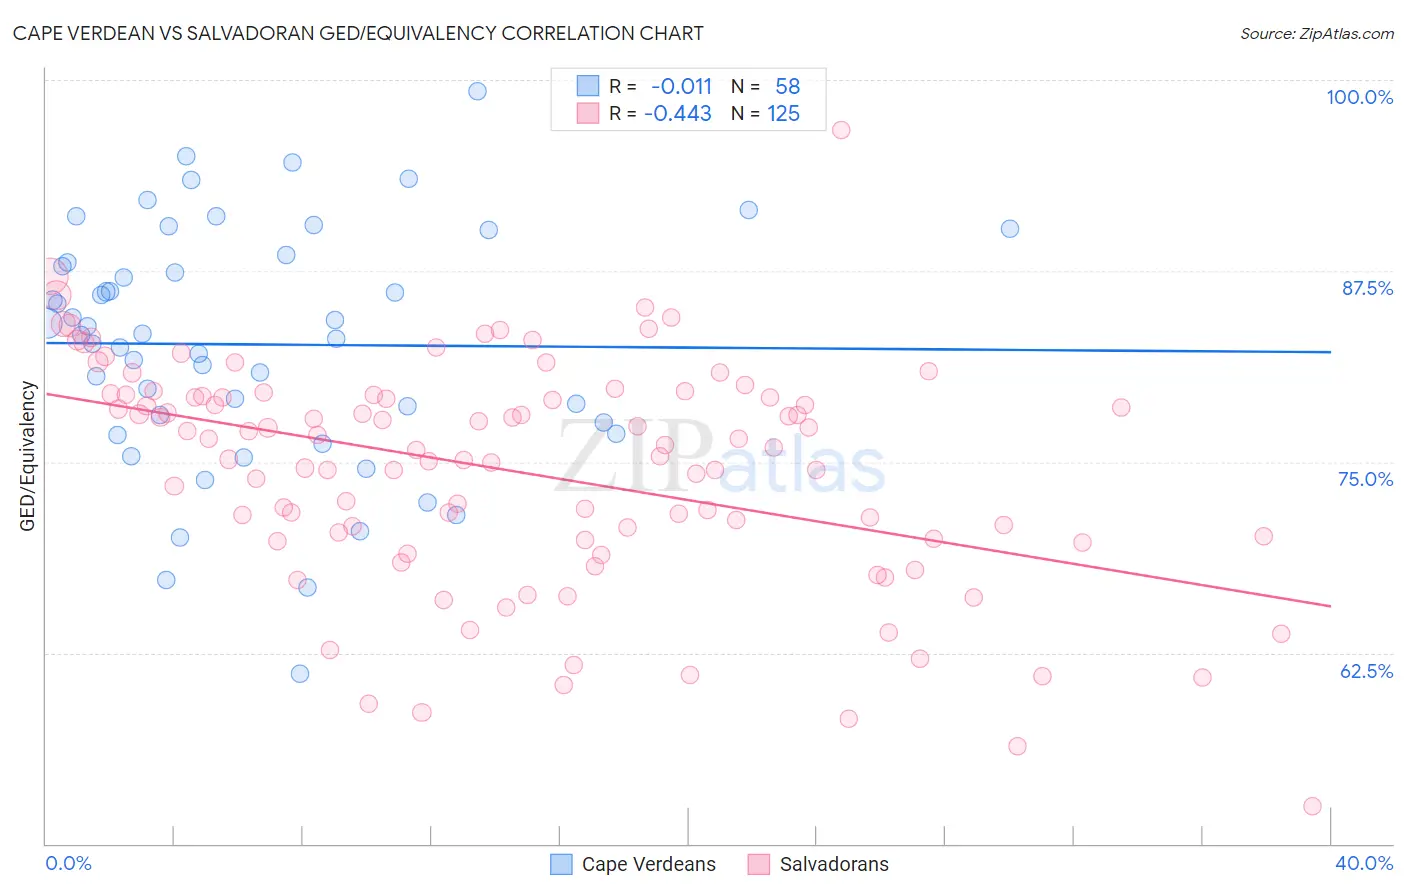This screenshot has width=1406, height=892.
Task: Click the pink R = -0.443 legend box
Action: pos(587,113)
